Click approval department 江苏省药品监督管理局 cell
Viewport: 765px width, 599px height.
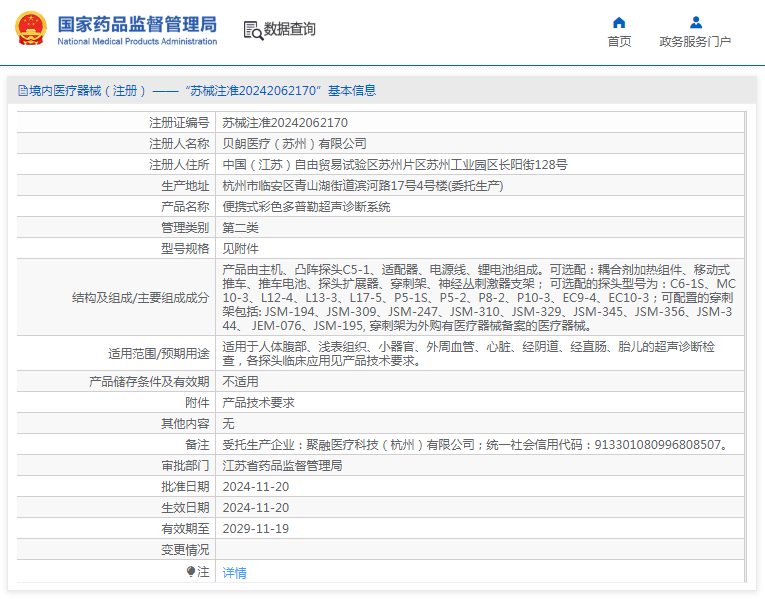(x=282, y=466)
